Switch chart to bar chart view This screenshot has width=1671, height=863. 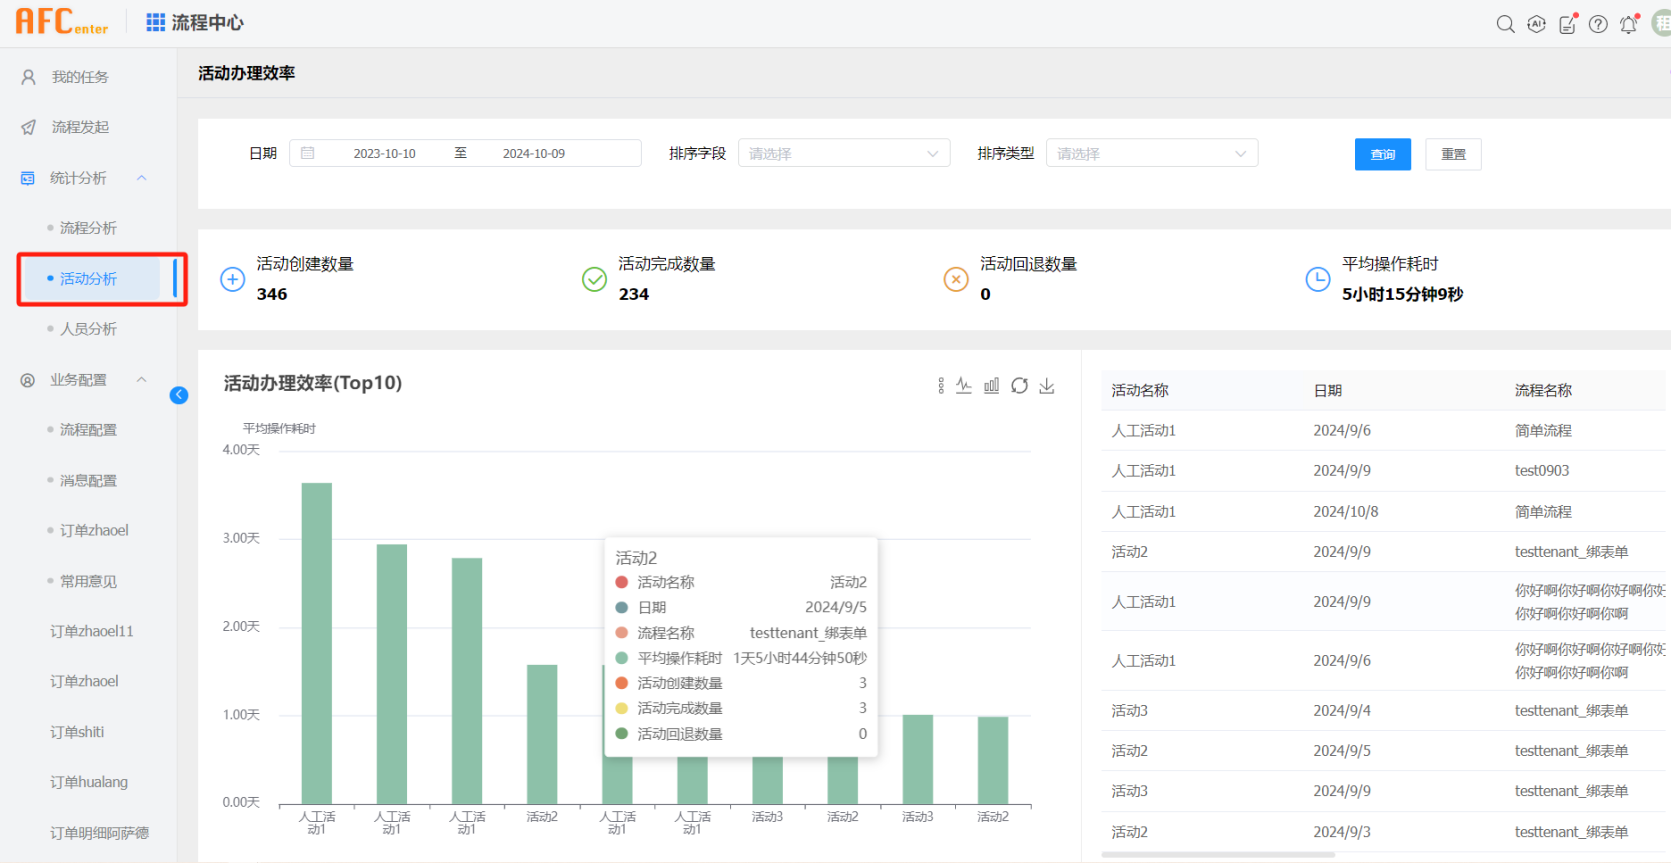coord(991,386)
